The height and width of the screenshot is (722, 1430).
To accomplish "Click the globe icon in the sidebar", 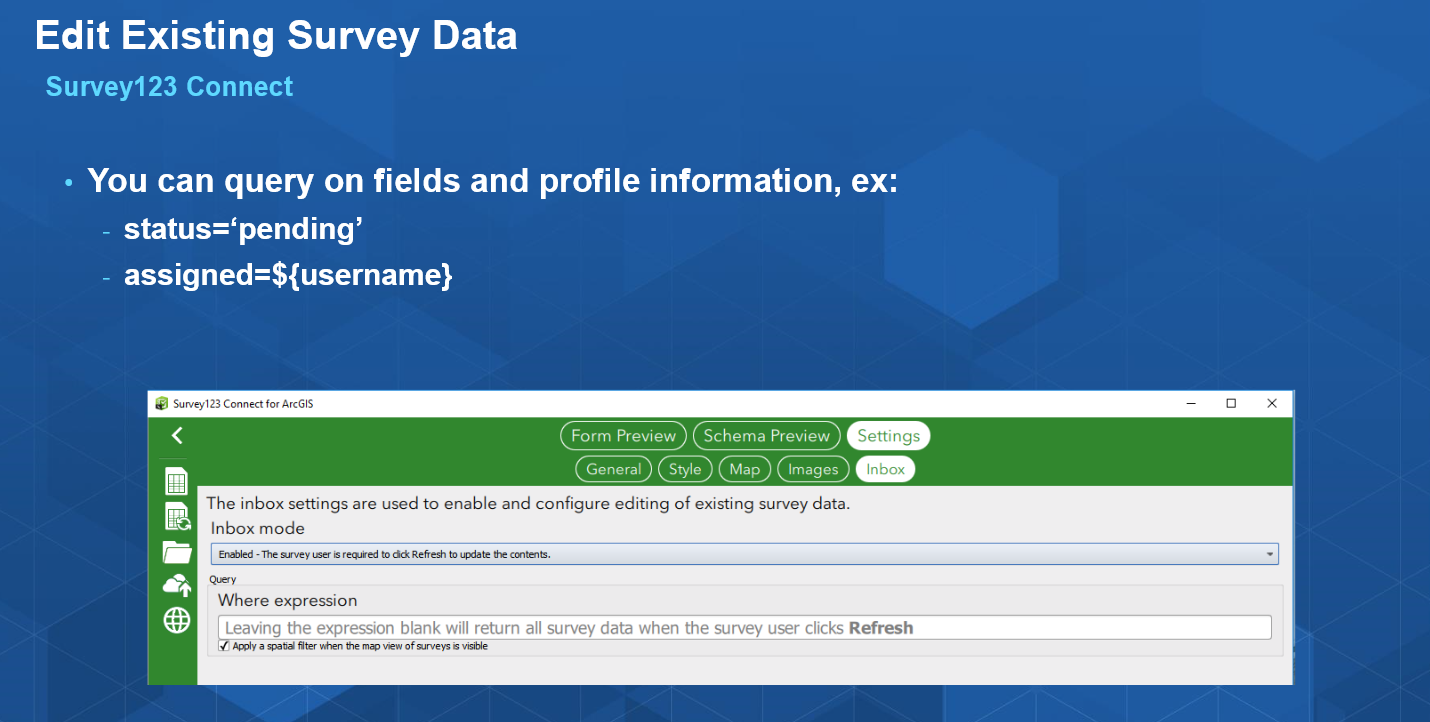I will tap(177, 621).
